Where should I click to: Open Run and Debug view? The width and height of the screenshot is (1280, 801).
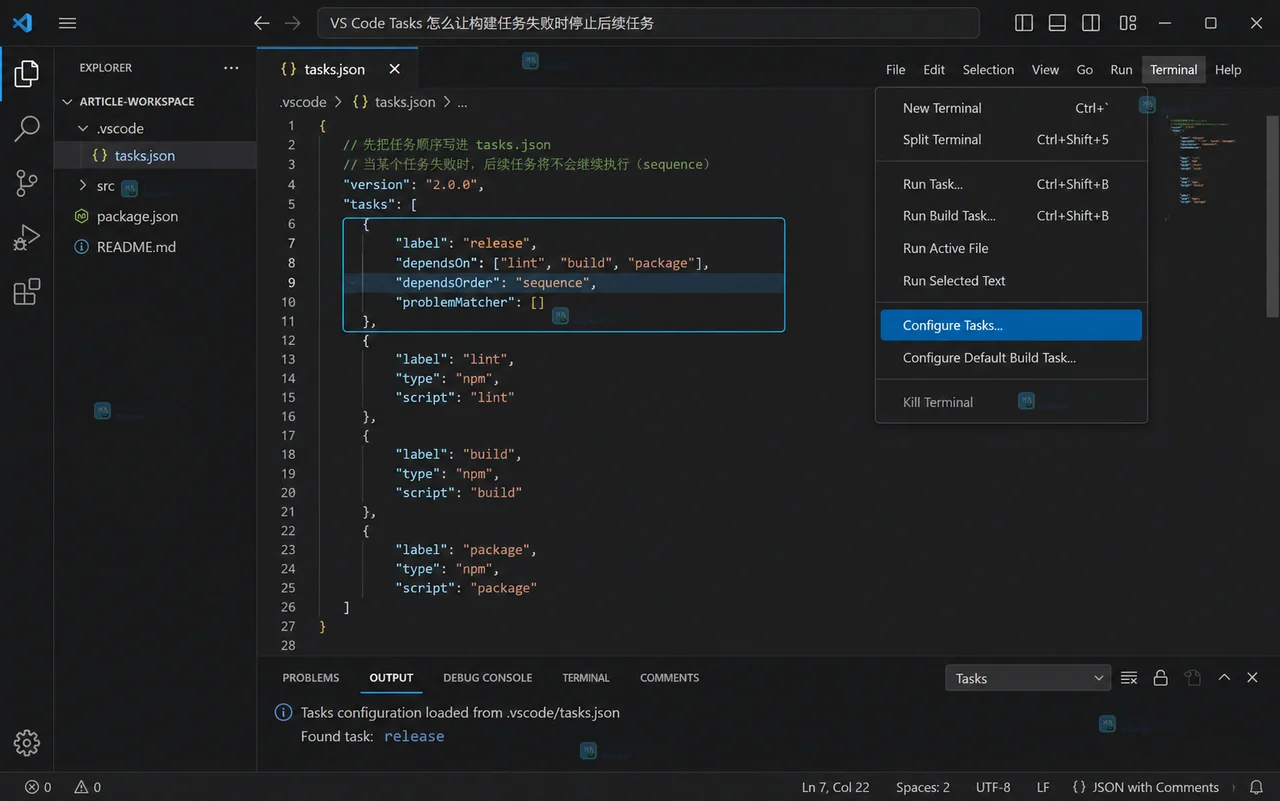[x=27, y=237]
